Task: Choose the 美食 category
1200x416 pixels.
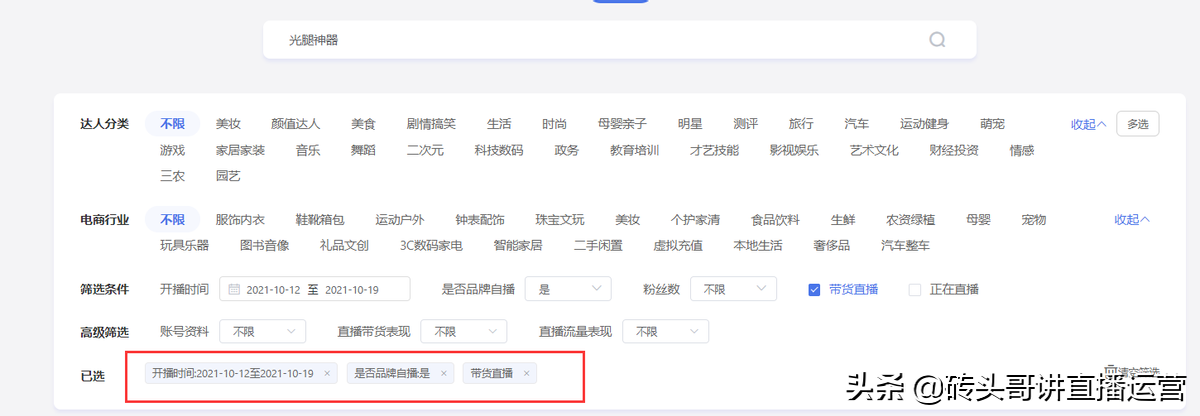Action: (363, 124)
